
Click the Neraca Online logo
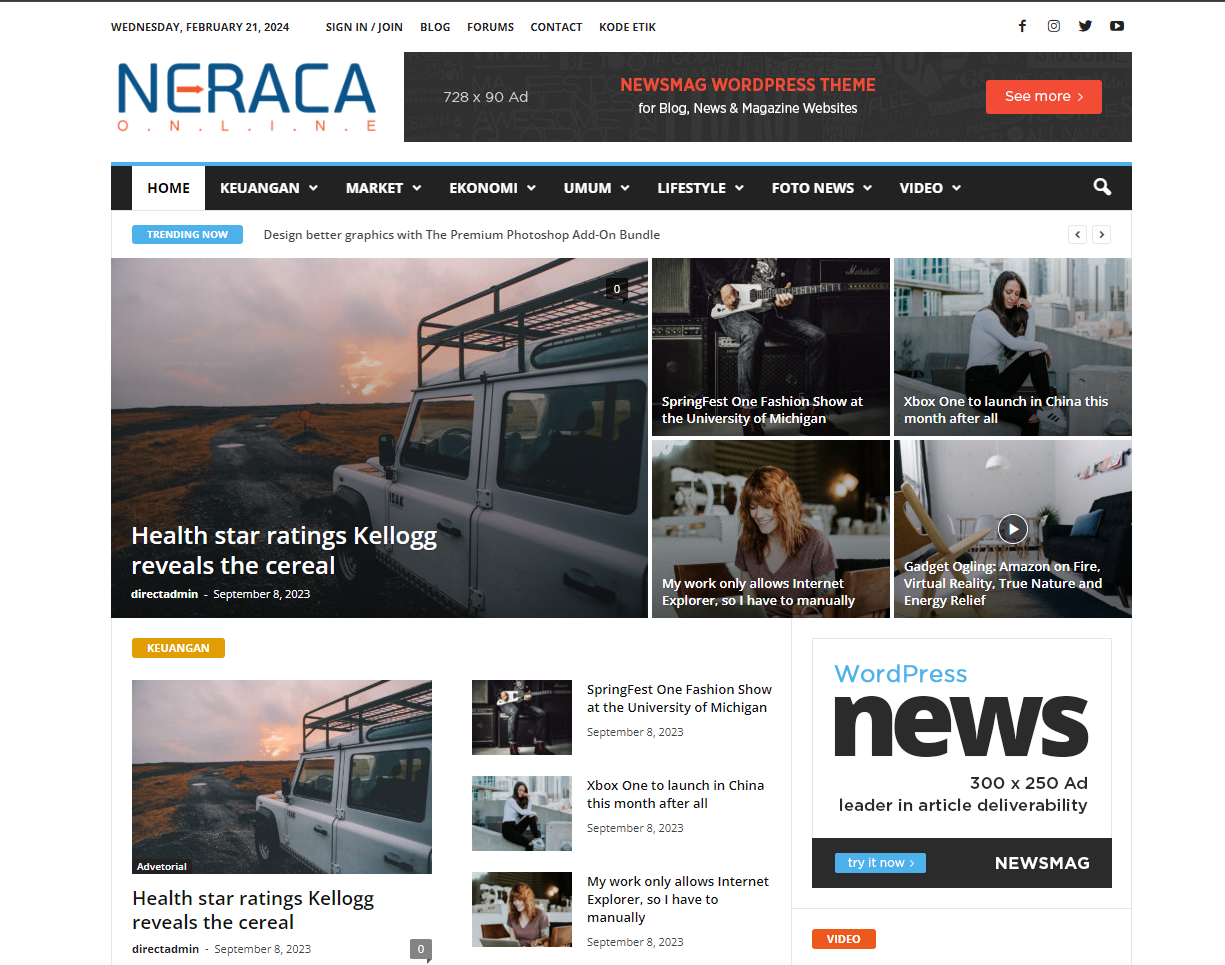point(246,97)
